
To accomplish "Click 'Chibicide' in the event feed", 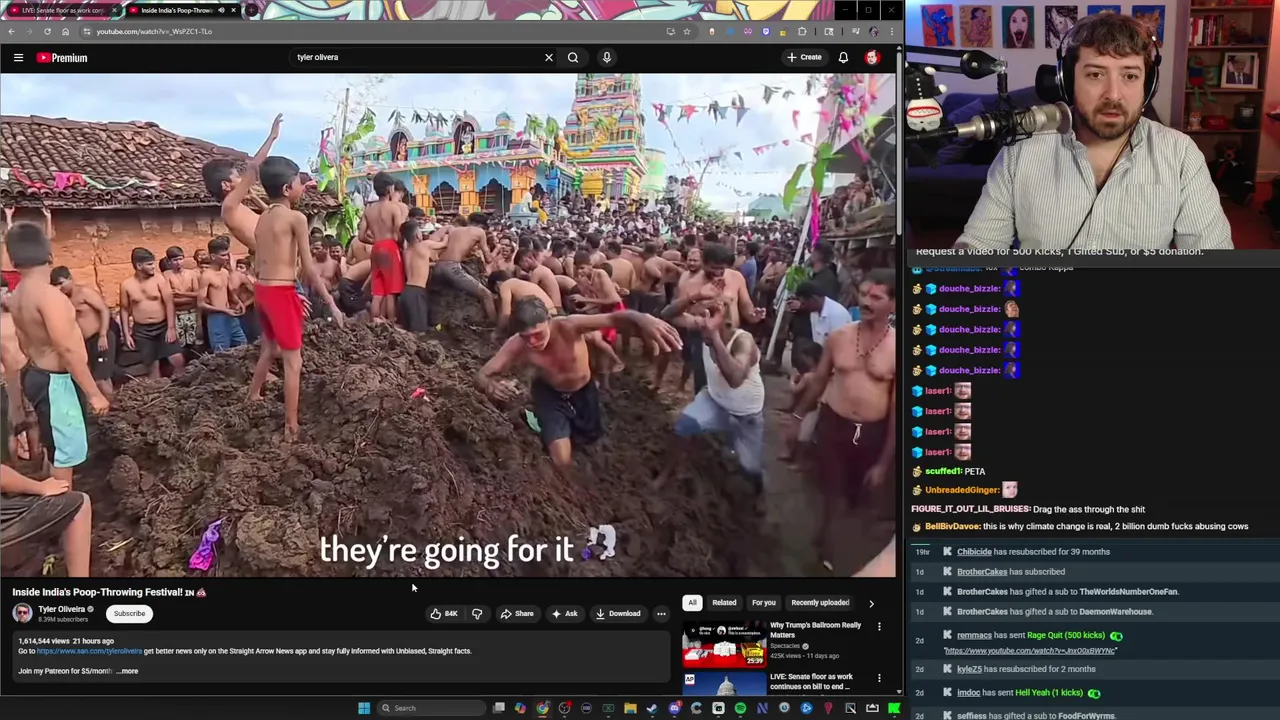I will (x=974, y=552).
